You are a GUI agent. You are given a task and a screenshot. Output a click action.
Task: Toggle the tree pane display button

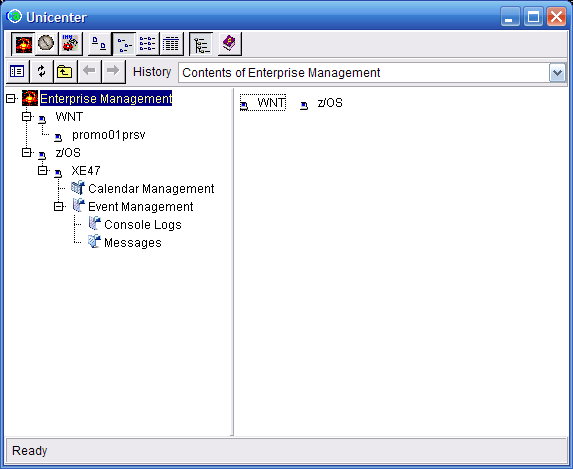201,44
